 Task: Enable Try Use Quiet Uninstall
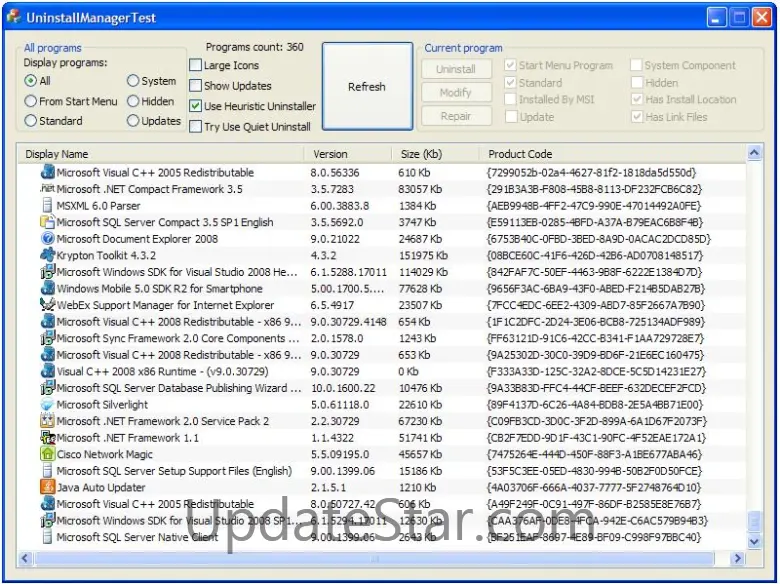point(195,126)
